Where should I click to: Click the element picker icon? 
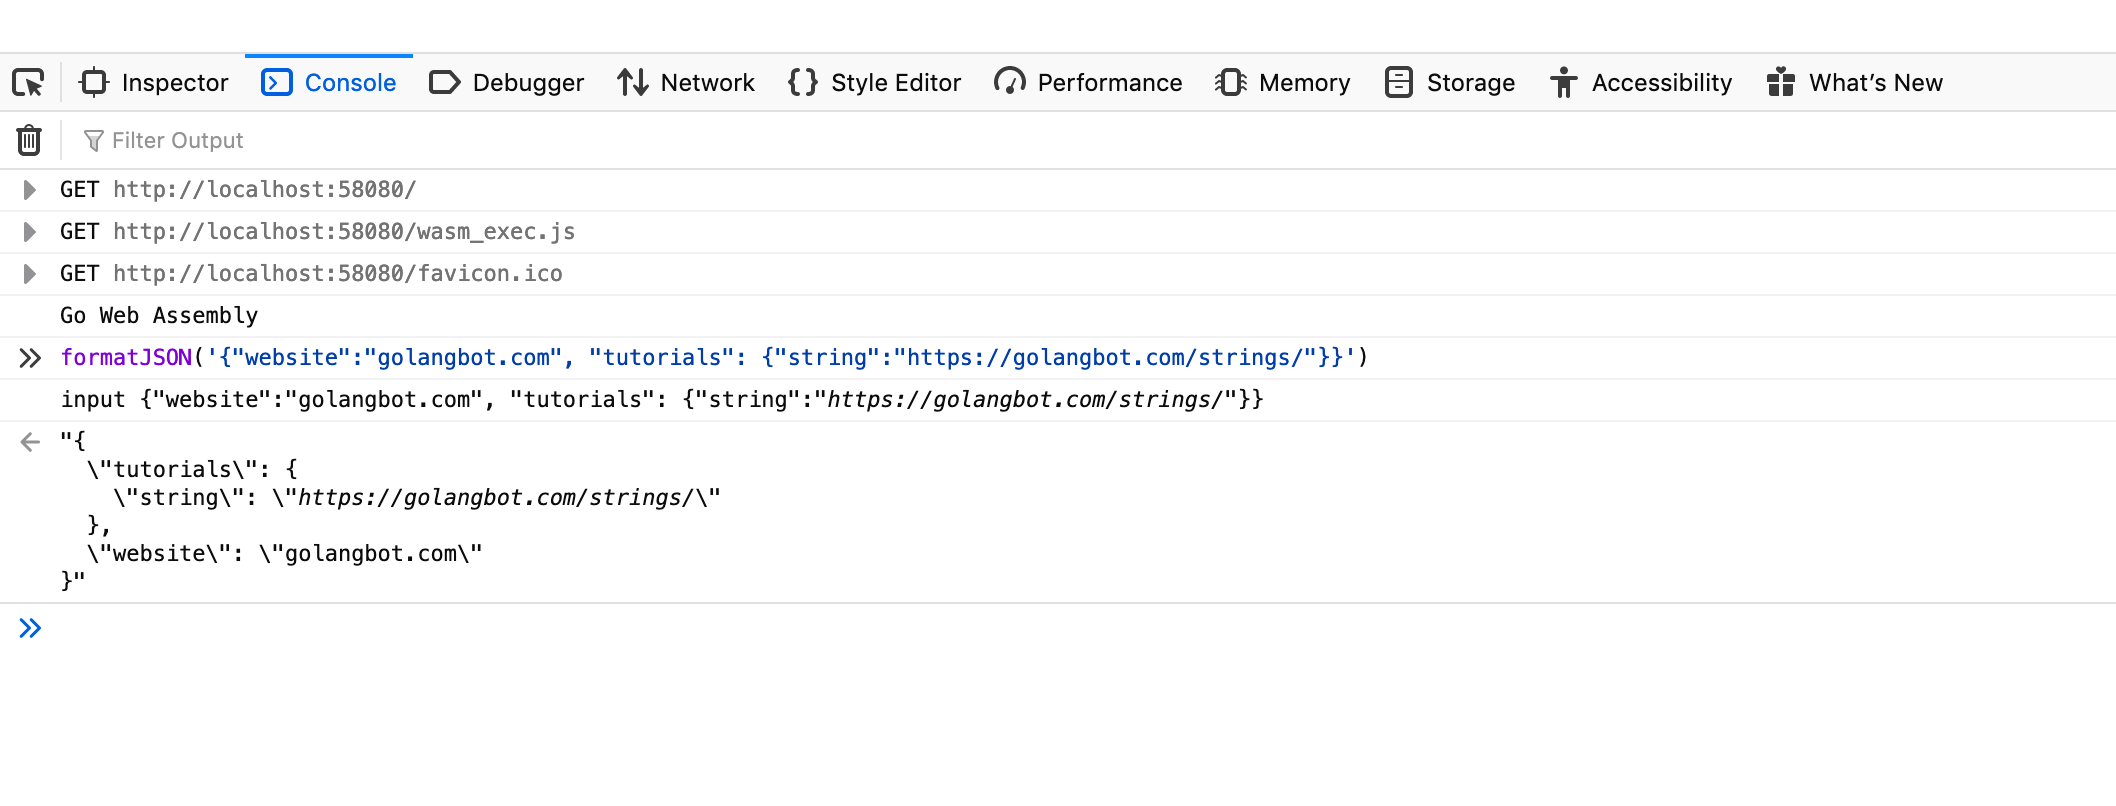28,82
